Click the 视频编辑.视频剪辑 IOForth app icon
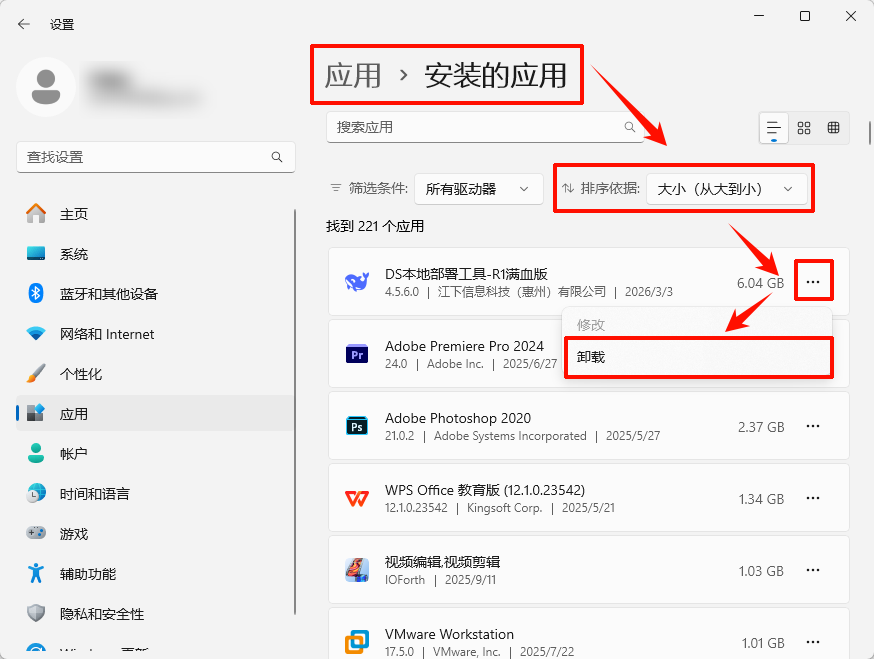The image size is (874, 659). (x=357, y=570)
